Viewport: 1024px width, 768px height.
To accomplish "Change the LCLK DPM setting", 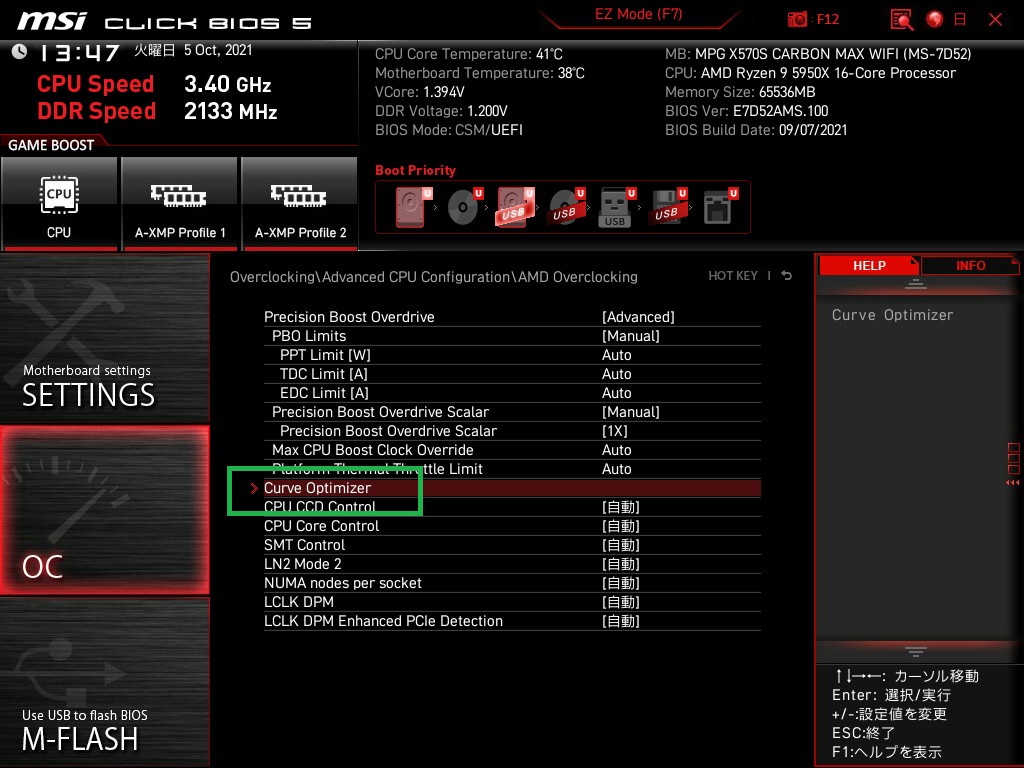I will point(512,601).
